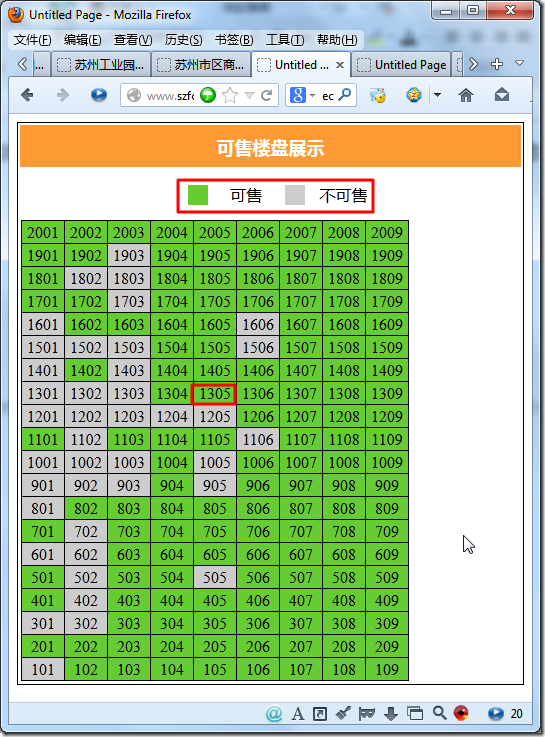The image size is (545, 737).
Task: List all tabs dropdown arrow
Action: [x=519, y=63]
